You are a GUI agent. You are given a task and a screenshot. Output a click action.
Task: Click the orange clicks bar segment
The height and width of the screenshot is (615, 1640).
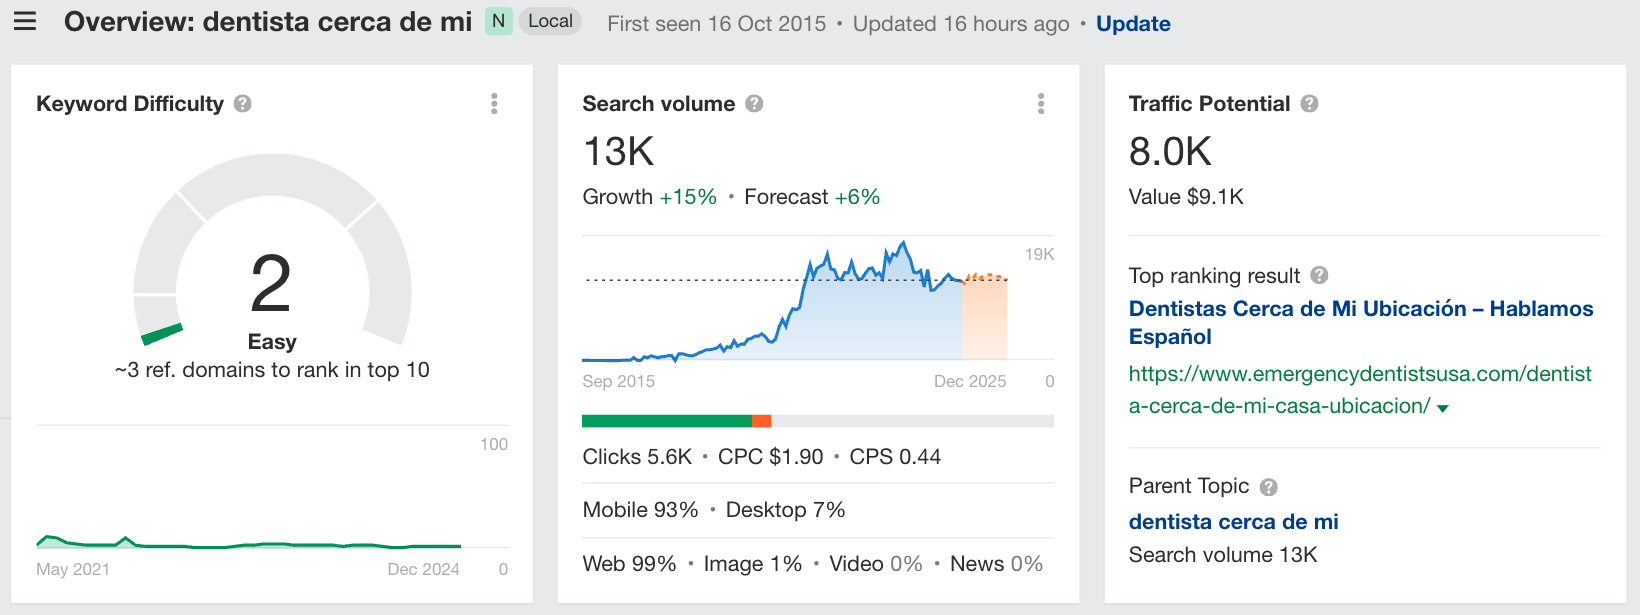point(761,421)
